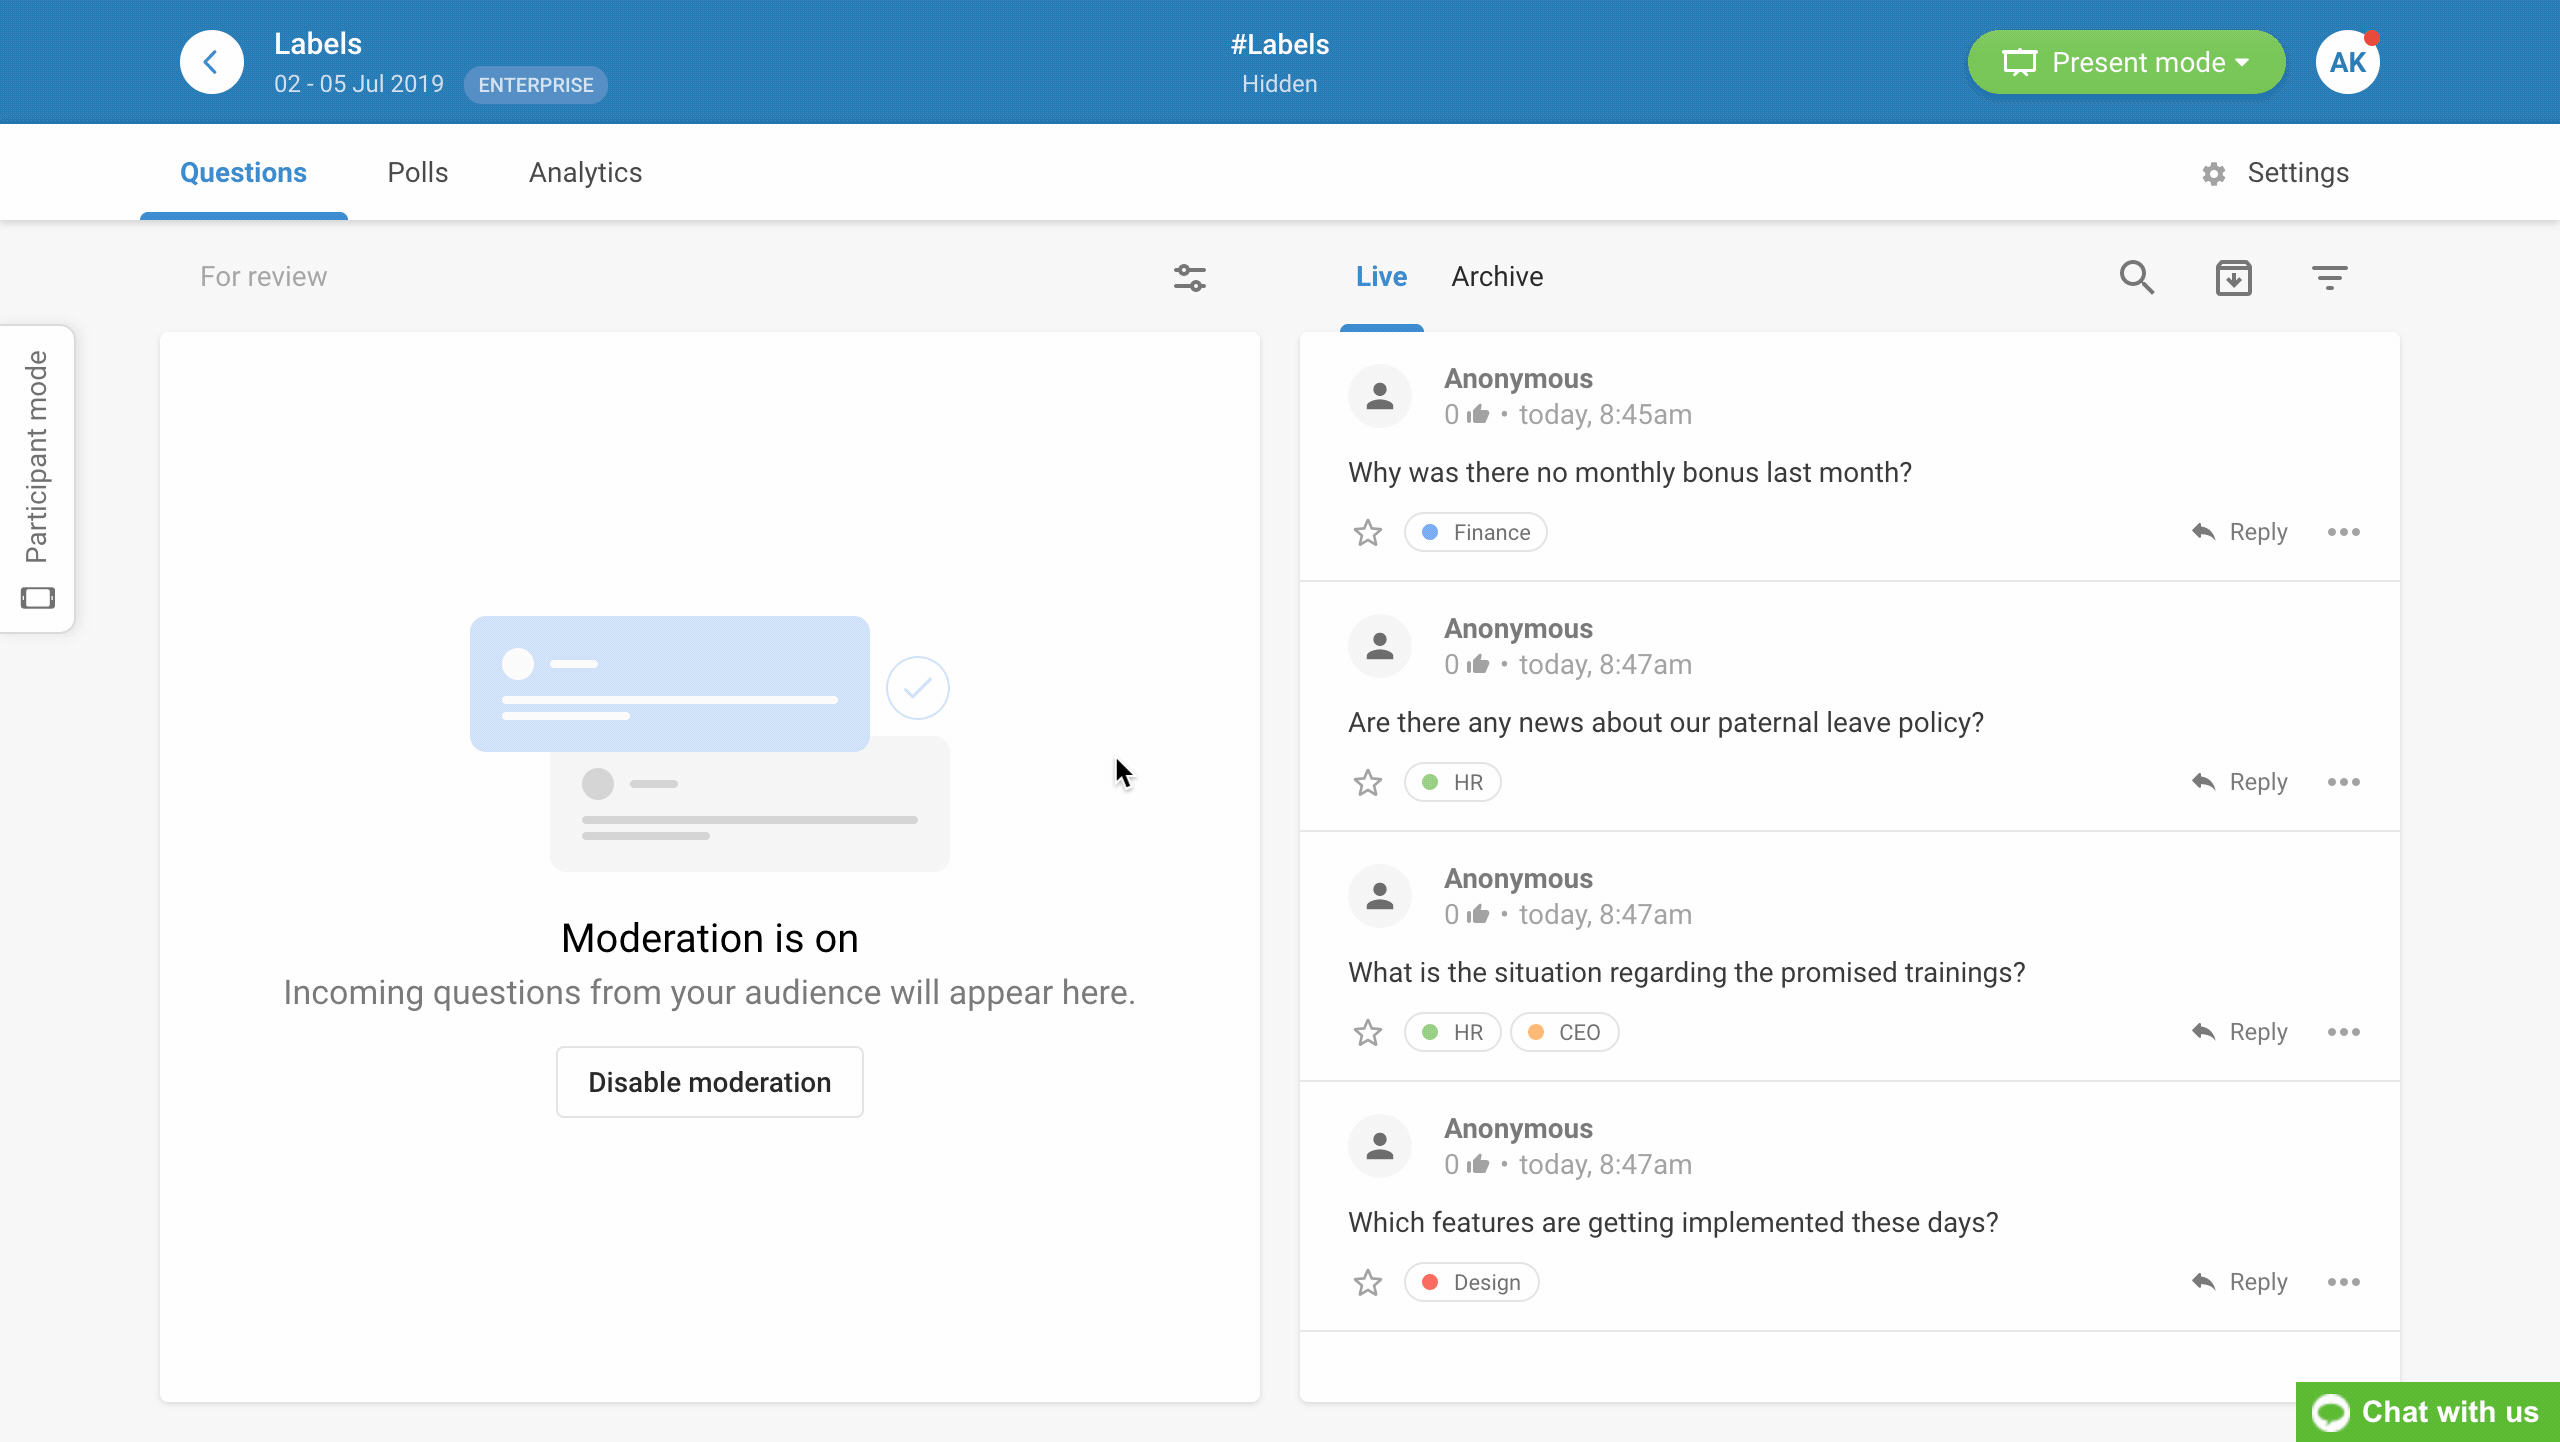The width and height of the screenshot is (2560, 1442).
Task: Open more options for features question
Action: (x=2343, y=1282)
